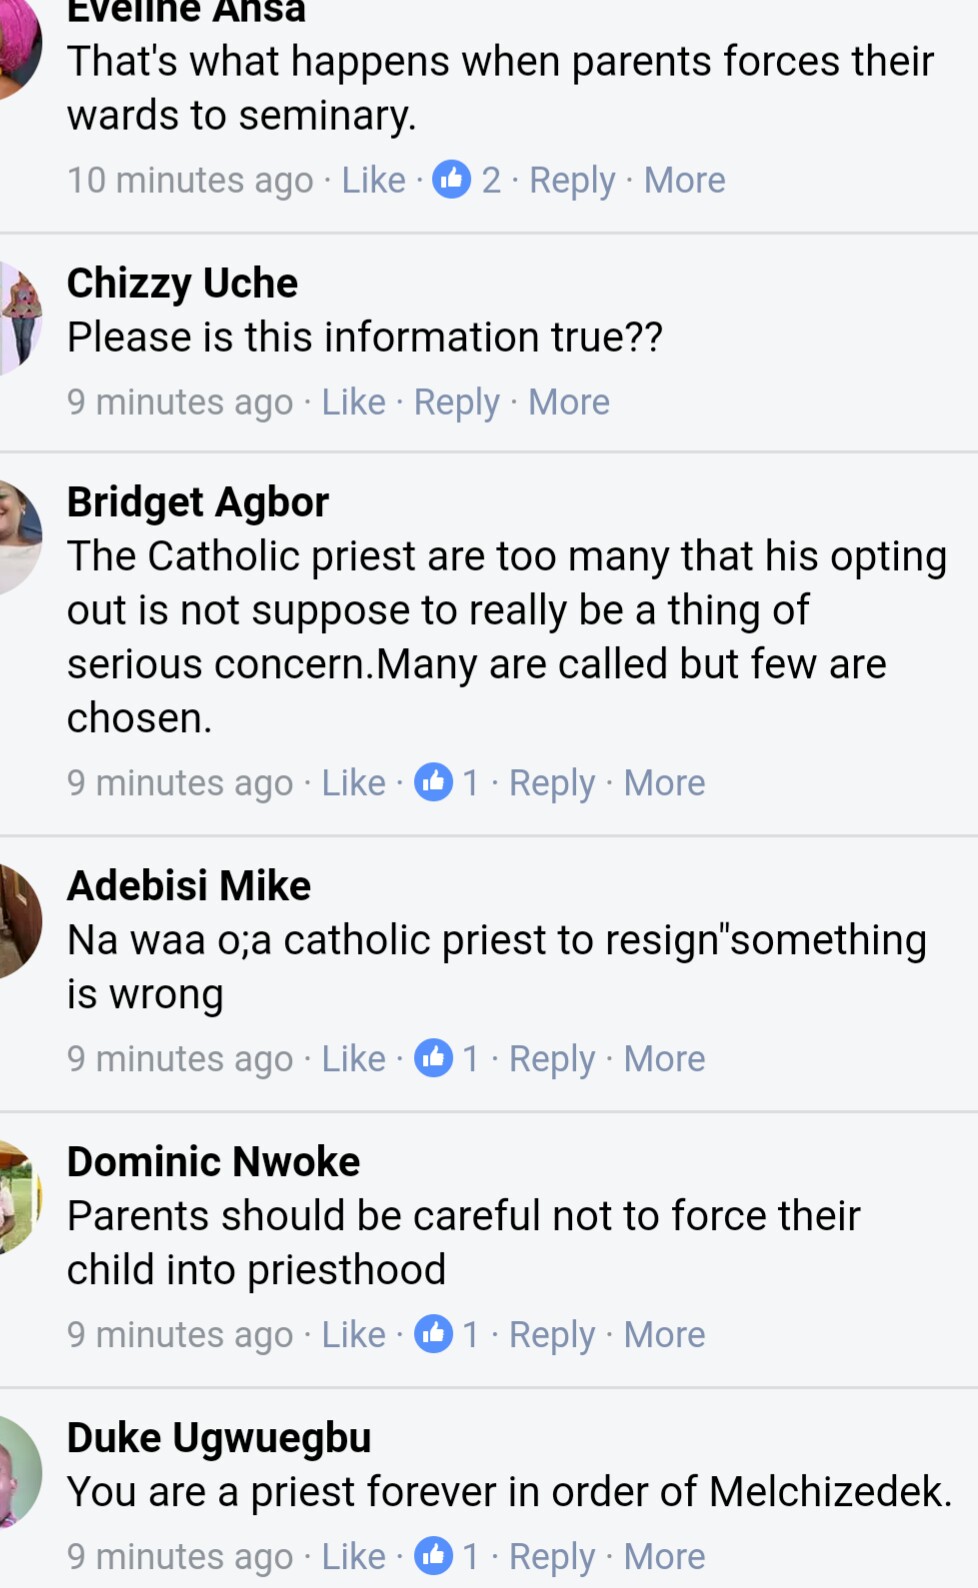Reply to Chizzy Uche's comment
978x1588 pixels.
[x=456, y=402]
